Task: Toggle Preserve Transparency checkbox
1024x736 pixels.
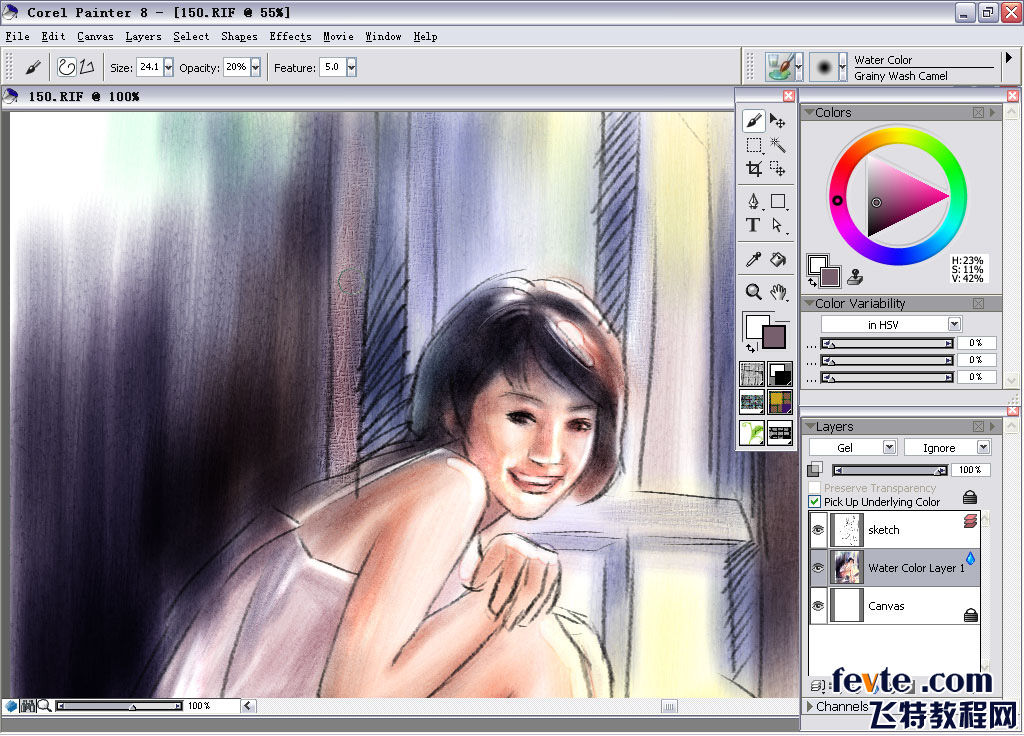Action: 814,487
